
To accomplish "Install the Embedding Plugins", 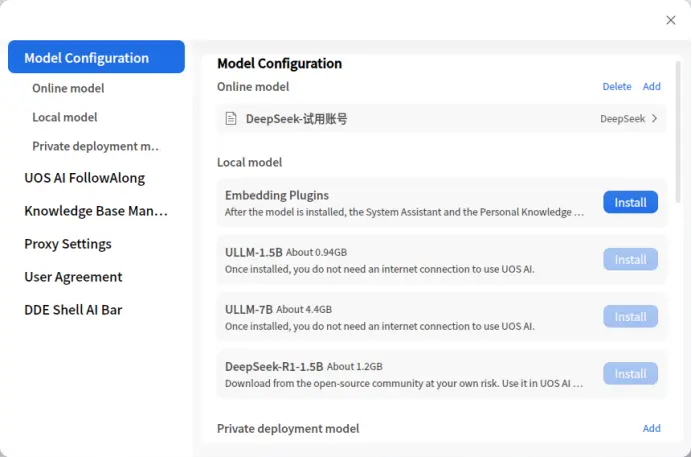I will 630,202.
